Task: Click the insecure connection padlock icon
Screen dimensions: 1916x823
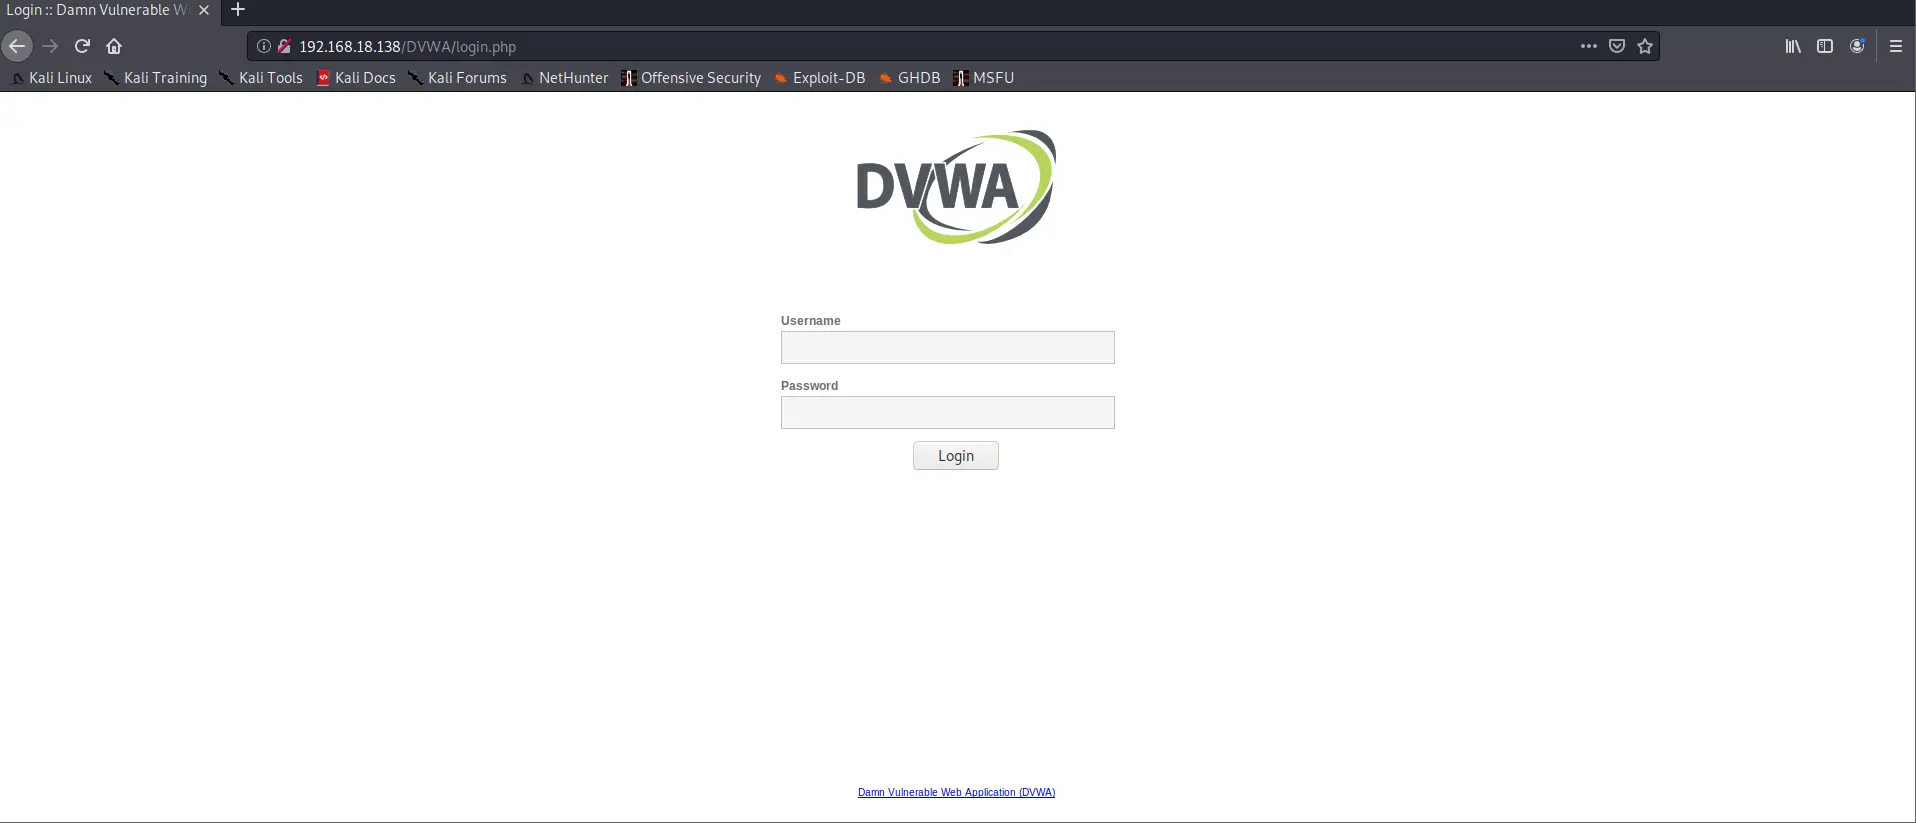Action: pyautogui.click(x=284, y=46)
